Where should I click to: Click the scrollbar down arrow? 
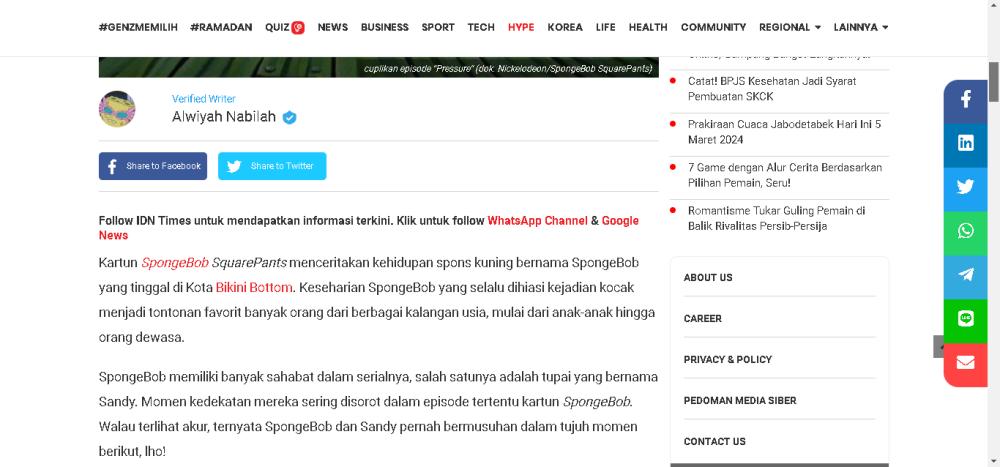(994, 461)
